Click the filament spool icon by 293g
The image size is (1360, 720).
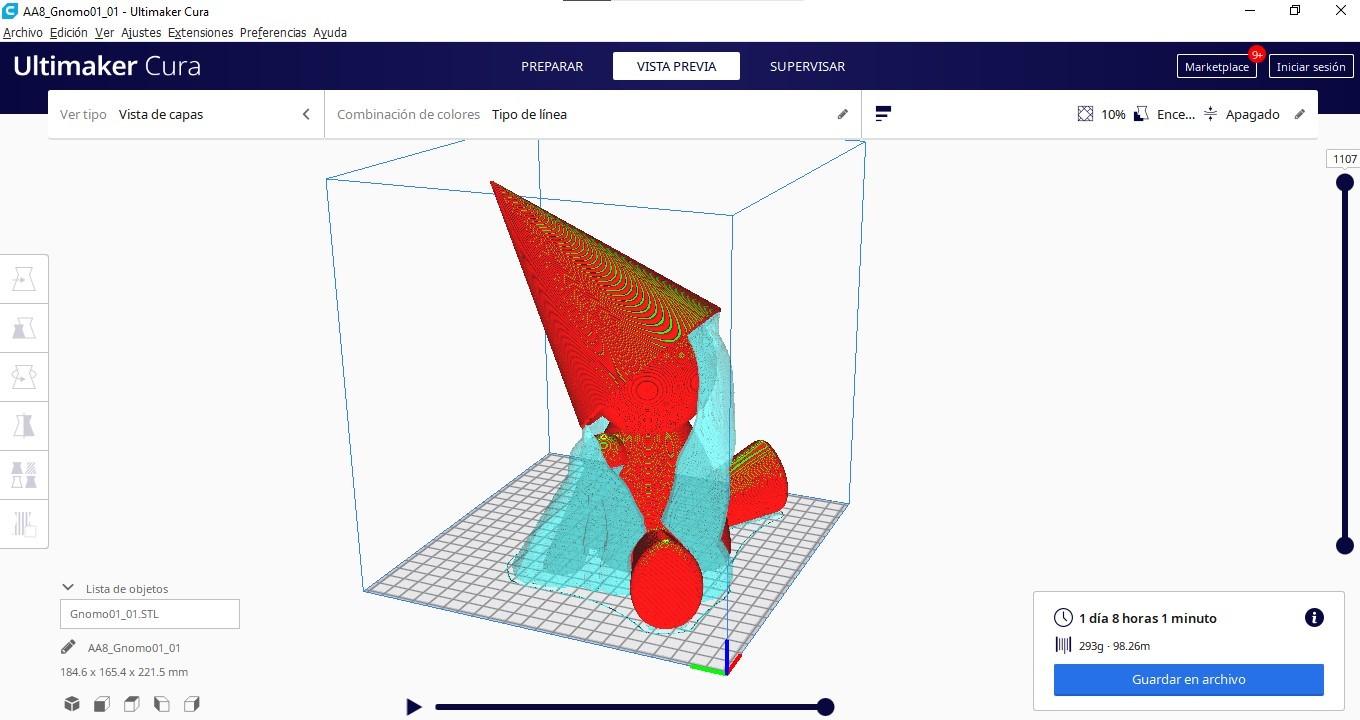click(x=1063, y=645)
